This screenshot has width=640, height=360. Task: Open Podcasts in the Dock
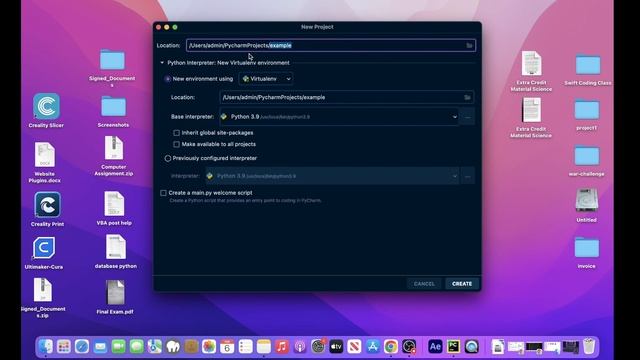[x=300, y=347]
